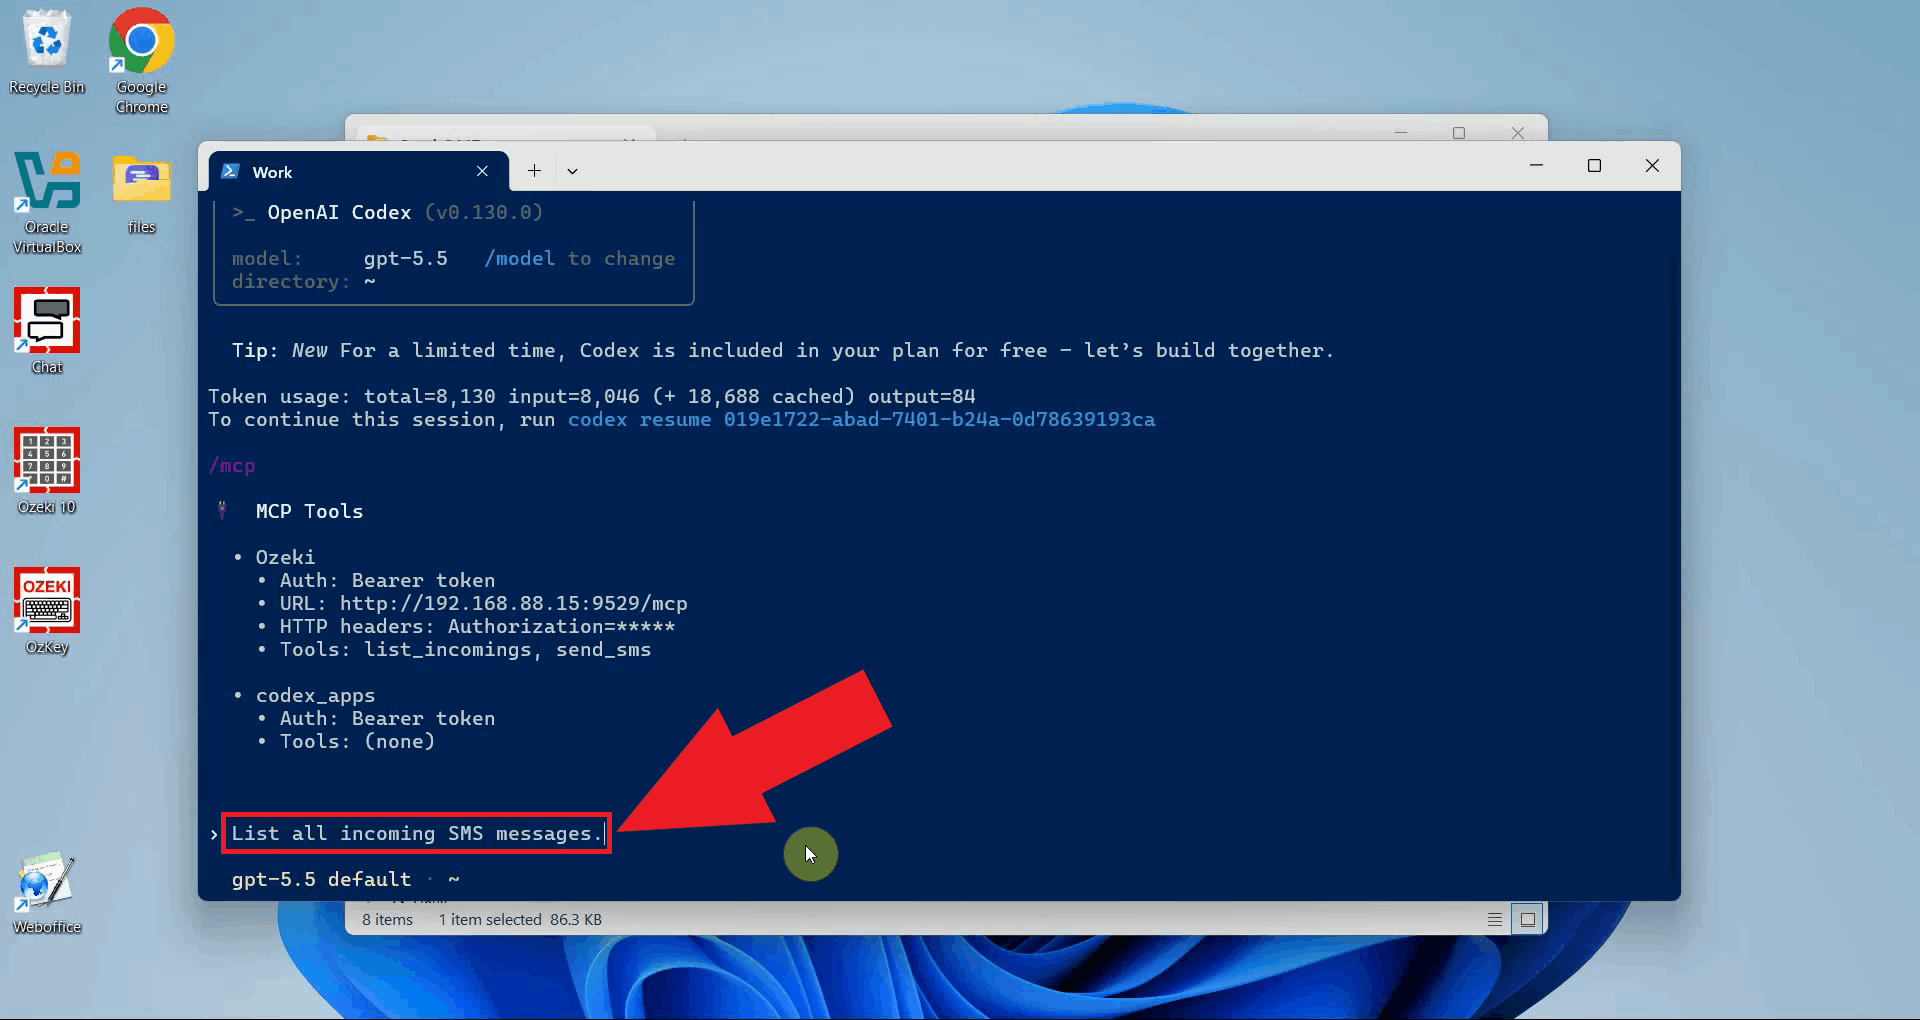Image resolution: width=1920 pixels, height=1020 pixels.
Task: Click the 'Ozeki' server entry
Action: point(285,557)
